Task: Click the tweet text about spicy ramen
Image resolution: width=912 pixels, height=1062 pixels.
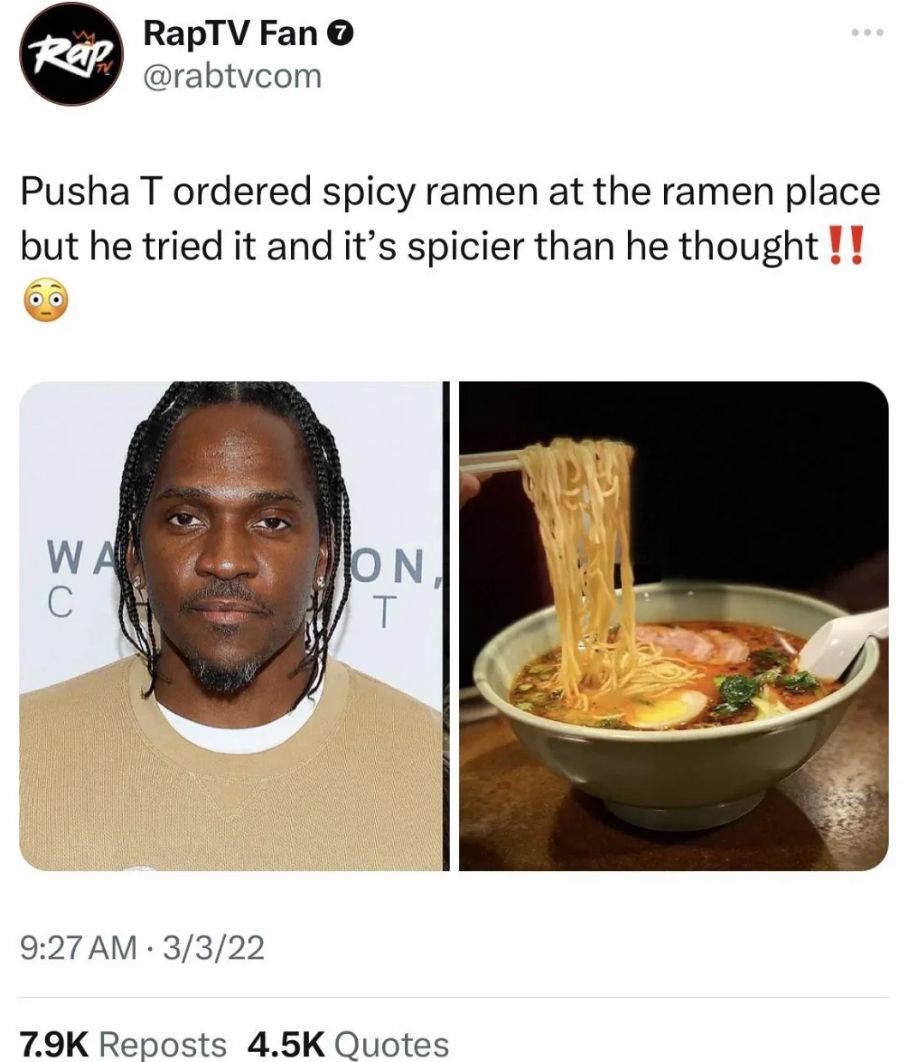Action: point(450,218)
